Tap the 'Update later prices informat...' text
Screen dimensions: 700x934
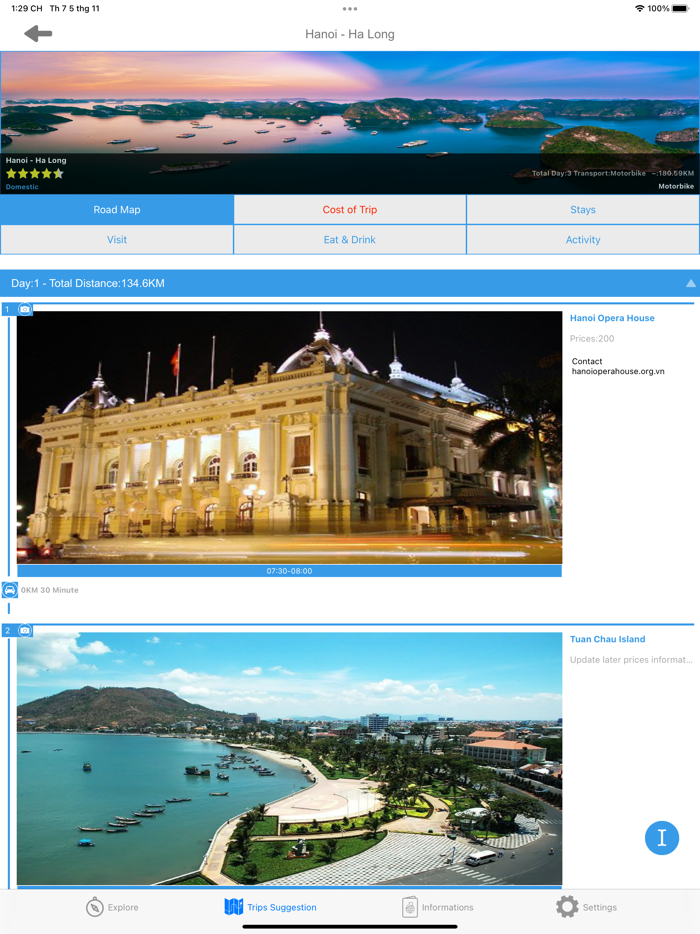(631, 659)
